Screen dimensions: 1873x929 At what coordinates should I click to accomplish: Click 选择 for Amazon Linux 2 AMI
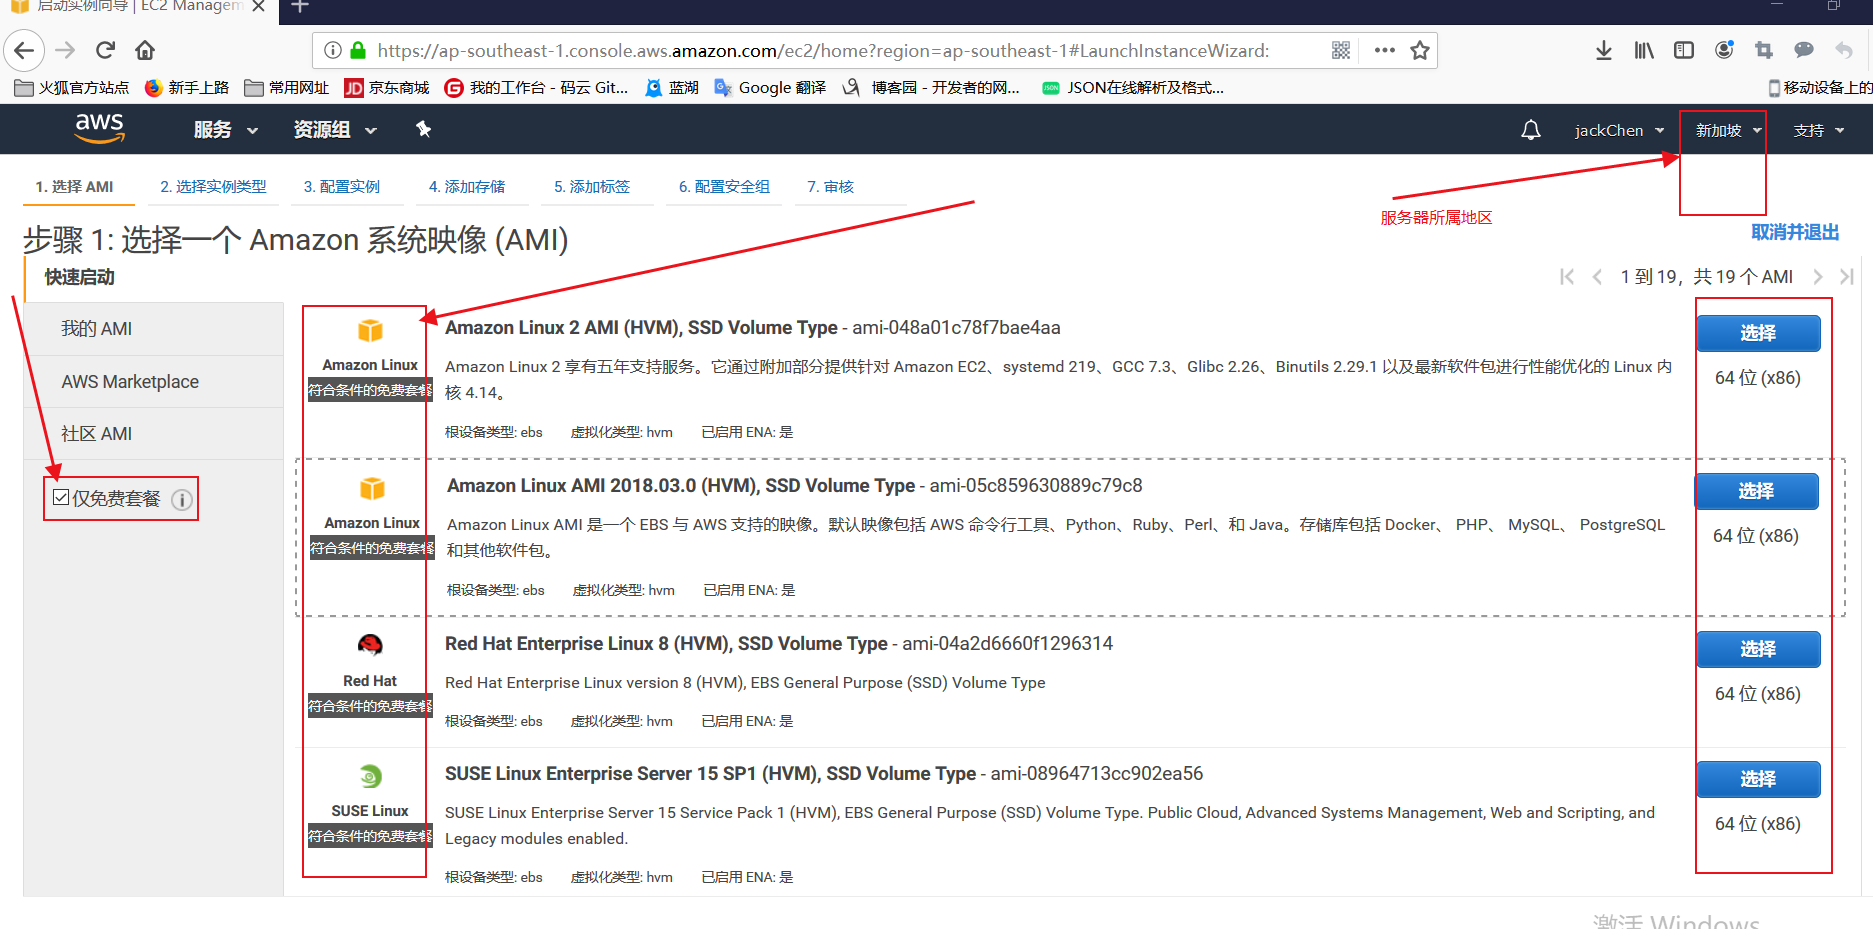(x=1758, y=333)
